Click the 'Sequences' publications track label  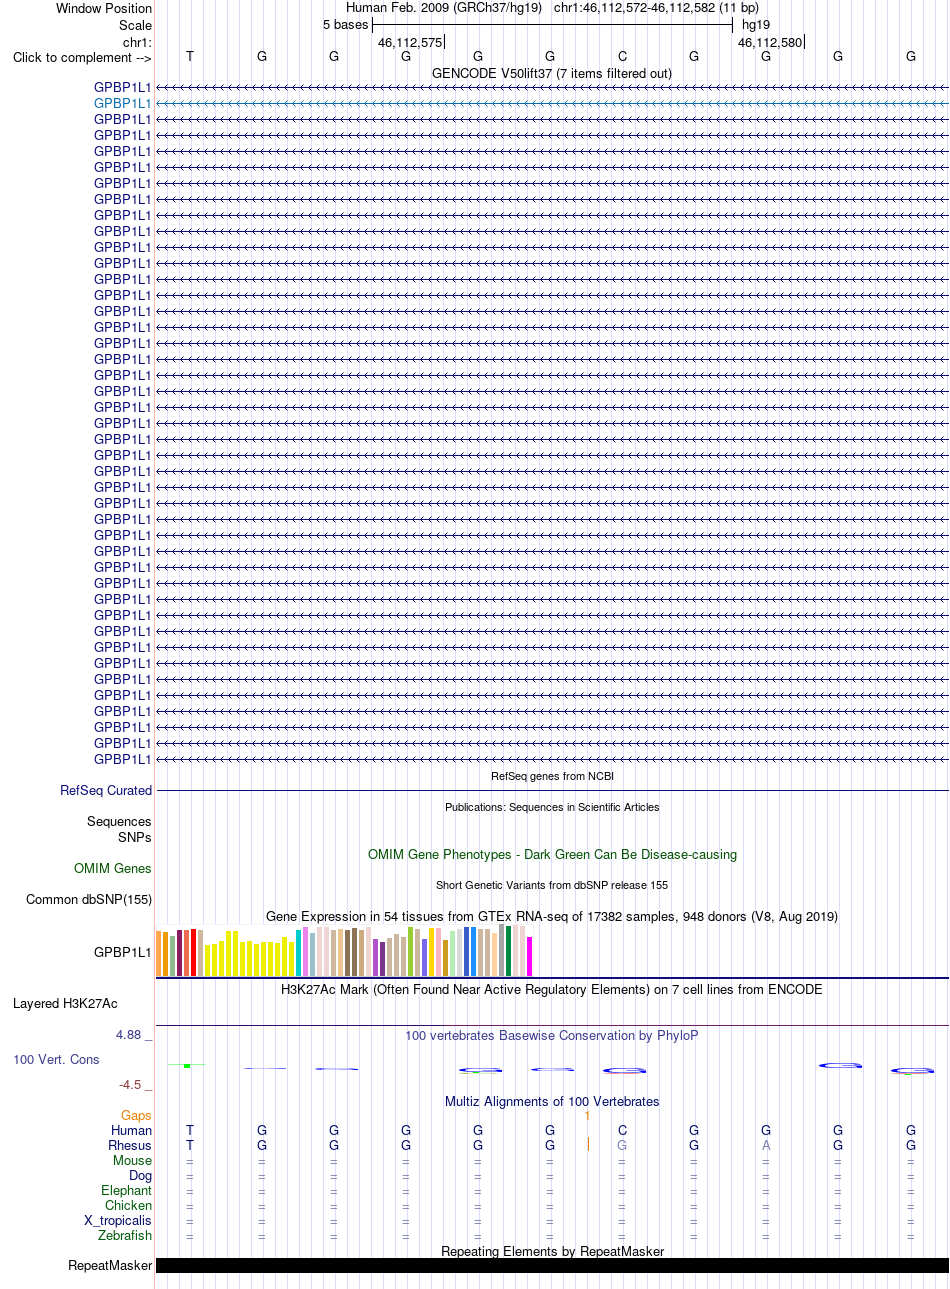pyautogui.click(x=119, y=822)
